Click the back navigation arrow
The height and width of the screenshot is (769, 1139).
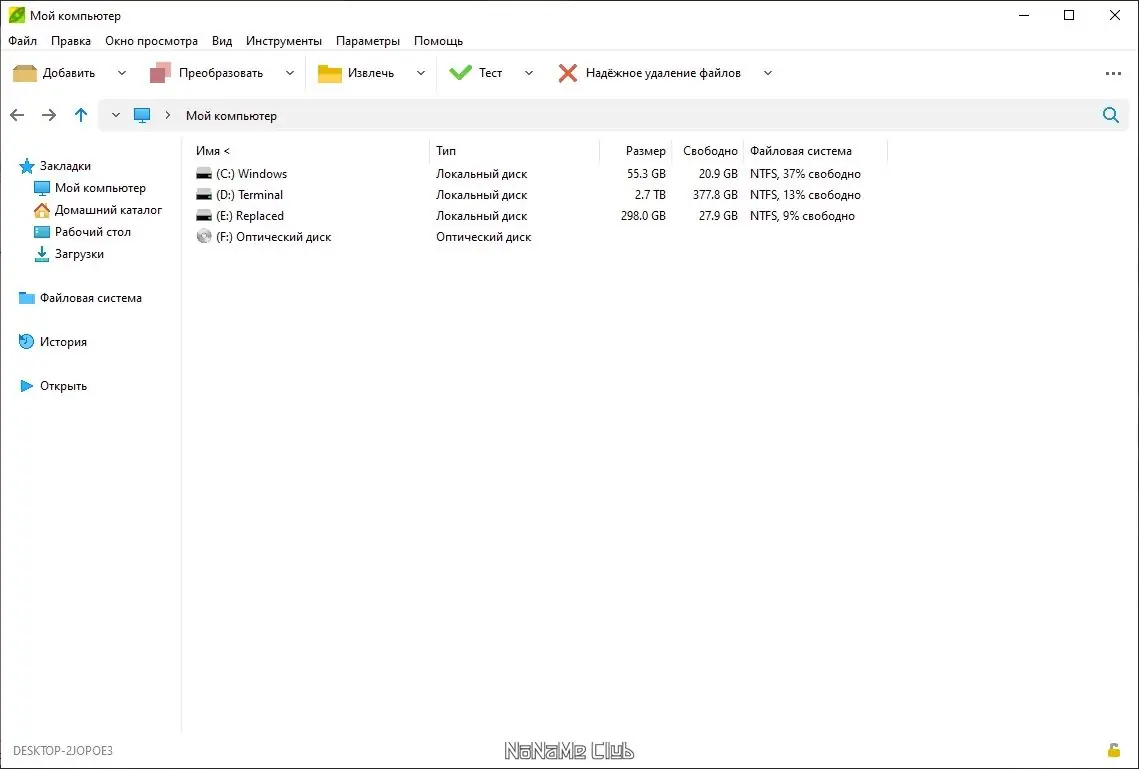pyautogui.click(x=17, y=115)
